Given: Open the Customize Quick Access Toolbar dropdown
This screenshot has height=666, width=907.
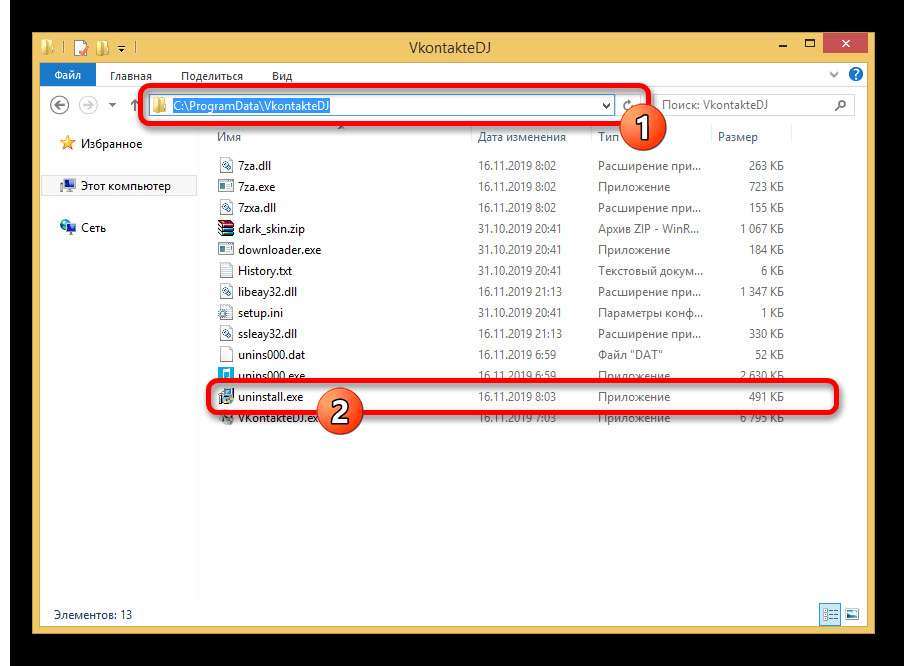Looking at the screenshot, I should (x=121, y=49).
